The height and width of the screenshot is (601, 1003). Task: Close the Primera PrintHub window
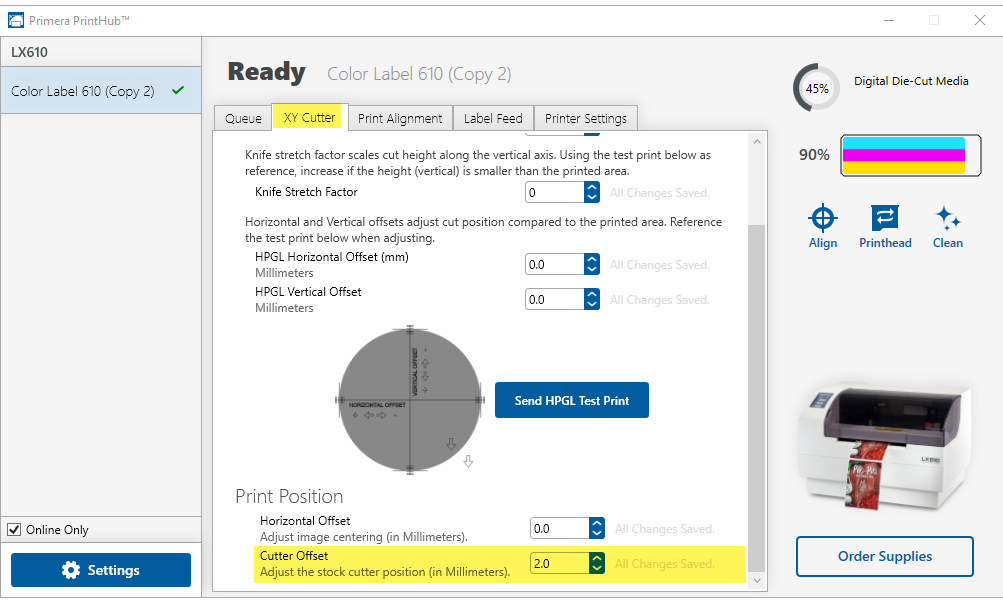coord(979,20)
